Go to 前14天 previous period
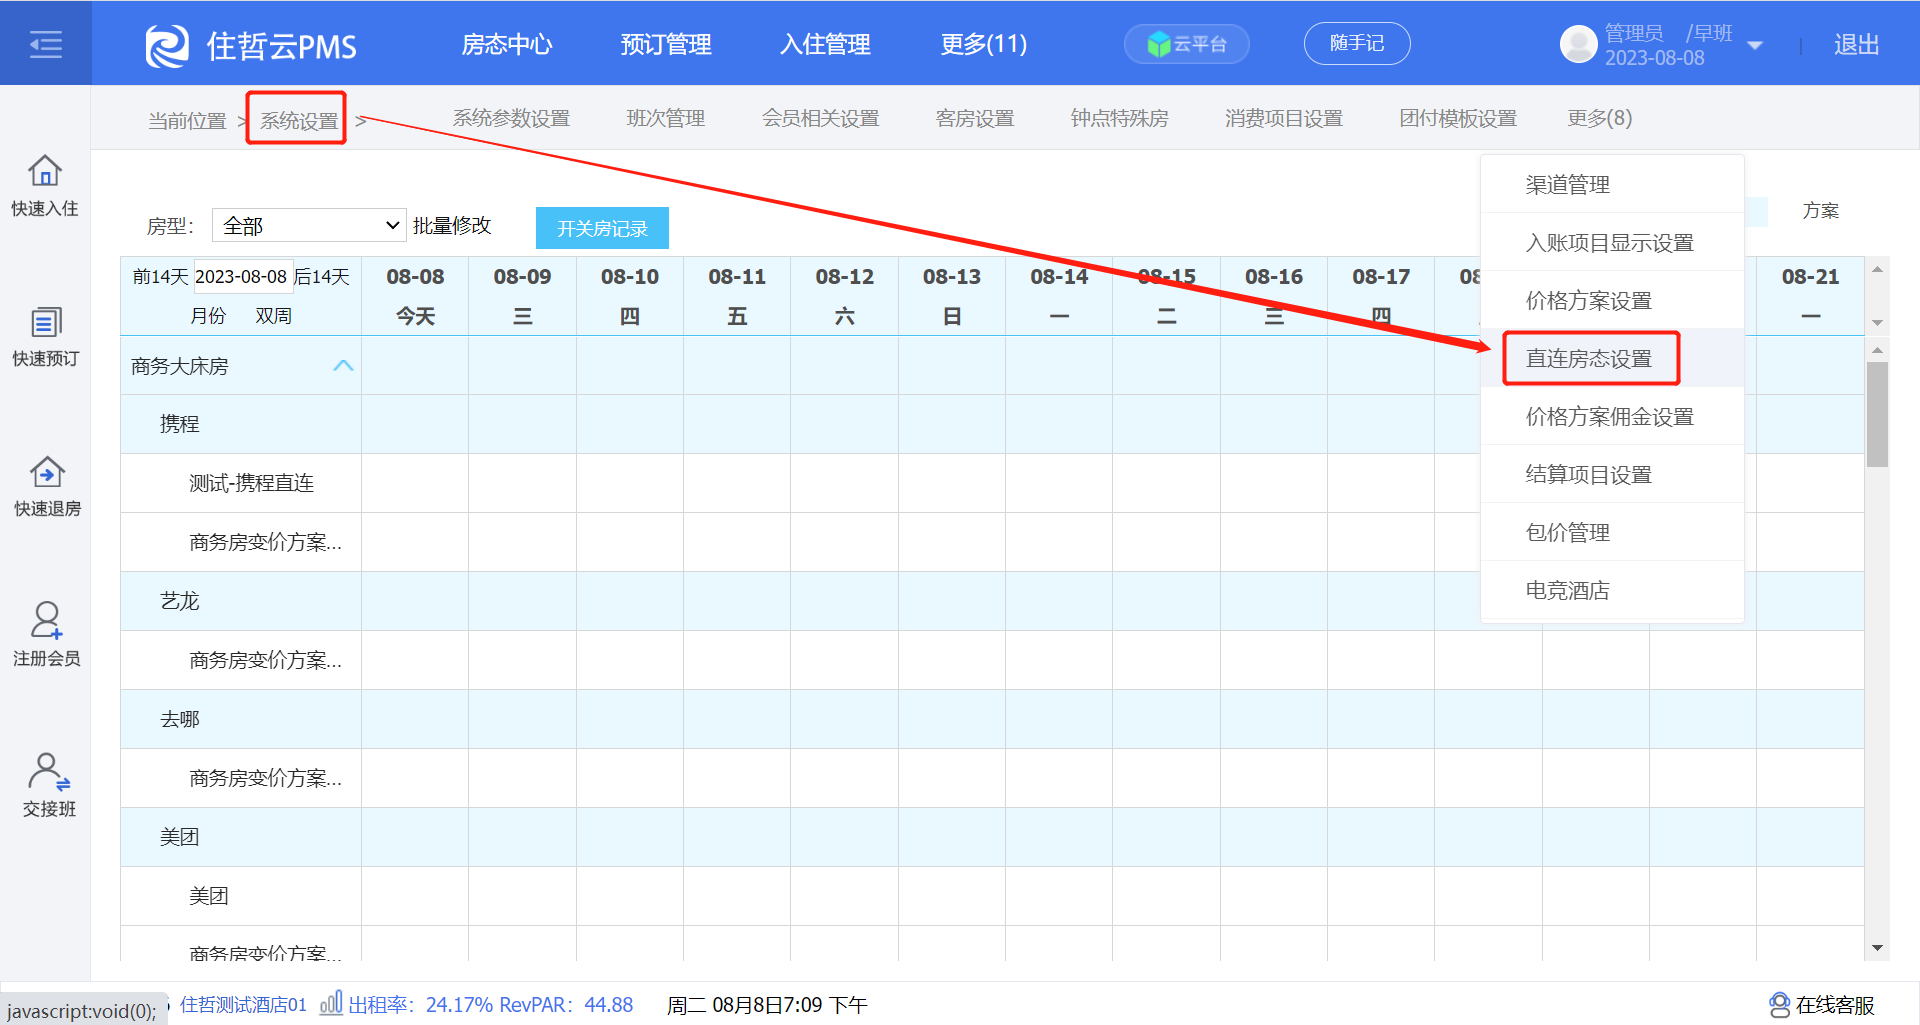Screen dimensions: 1920x1025 coord(160,276)
